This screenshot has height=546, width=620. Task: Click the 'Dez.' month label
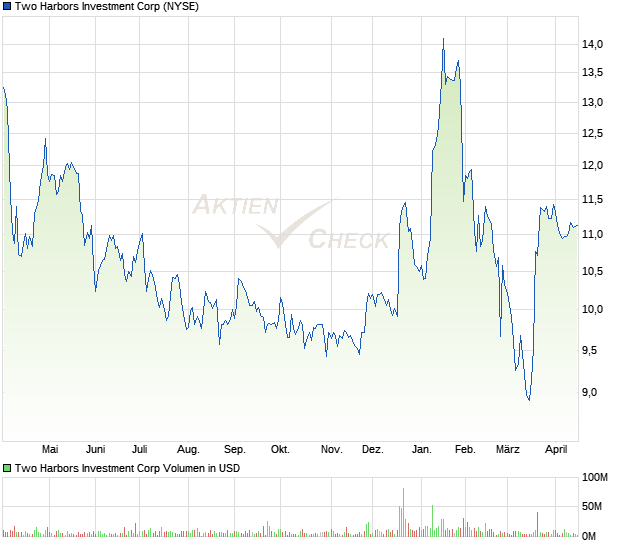coord(372,449)
